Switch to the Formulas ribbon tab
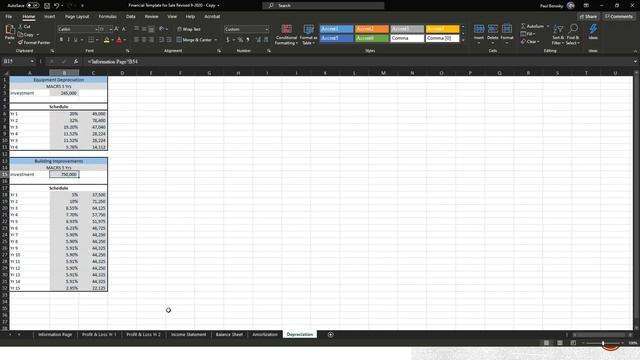Viewport: 640px width, 360px height. point(107,17)
